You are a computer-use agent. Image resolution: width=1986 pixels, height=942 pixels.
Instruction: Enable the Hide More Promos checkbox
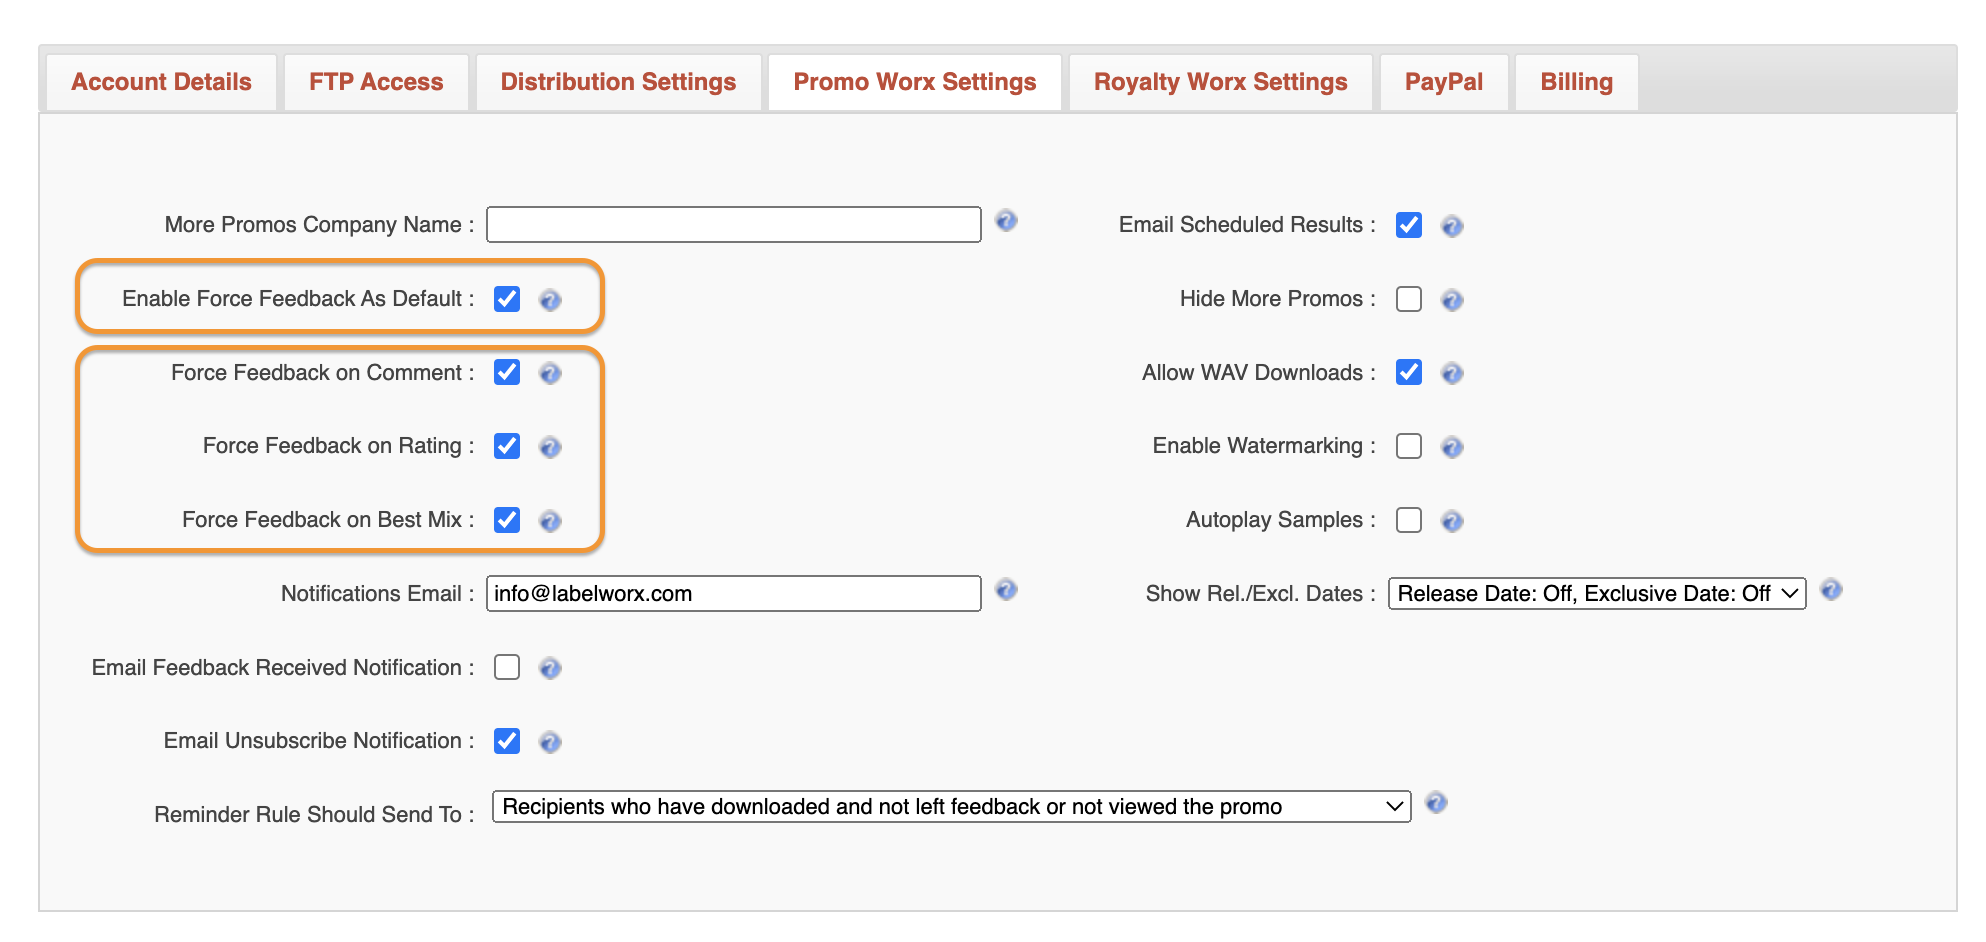pyautogui.click(x=1409, y=299)
